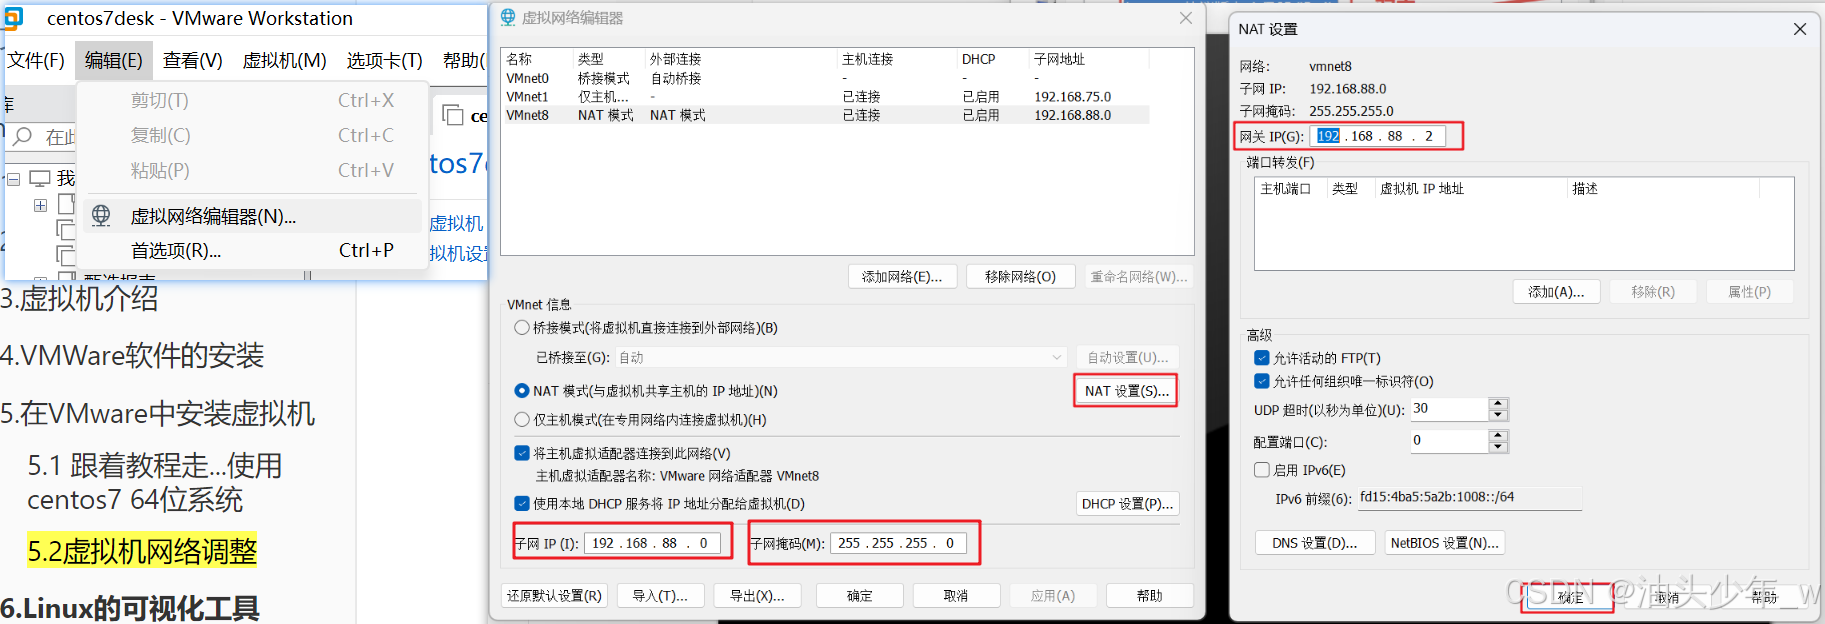Click 导出(X)... button
Screen dimensions: 1825x624
(x=757, y=596)
